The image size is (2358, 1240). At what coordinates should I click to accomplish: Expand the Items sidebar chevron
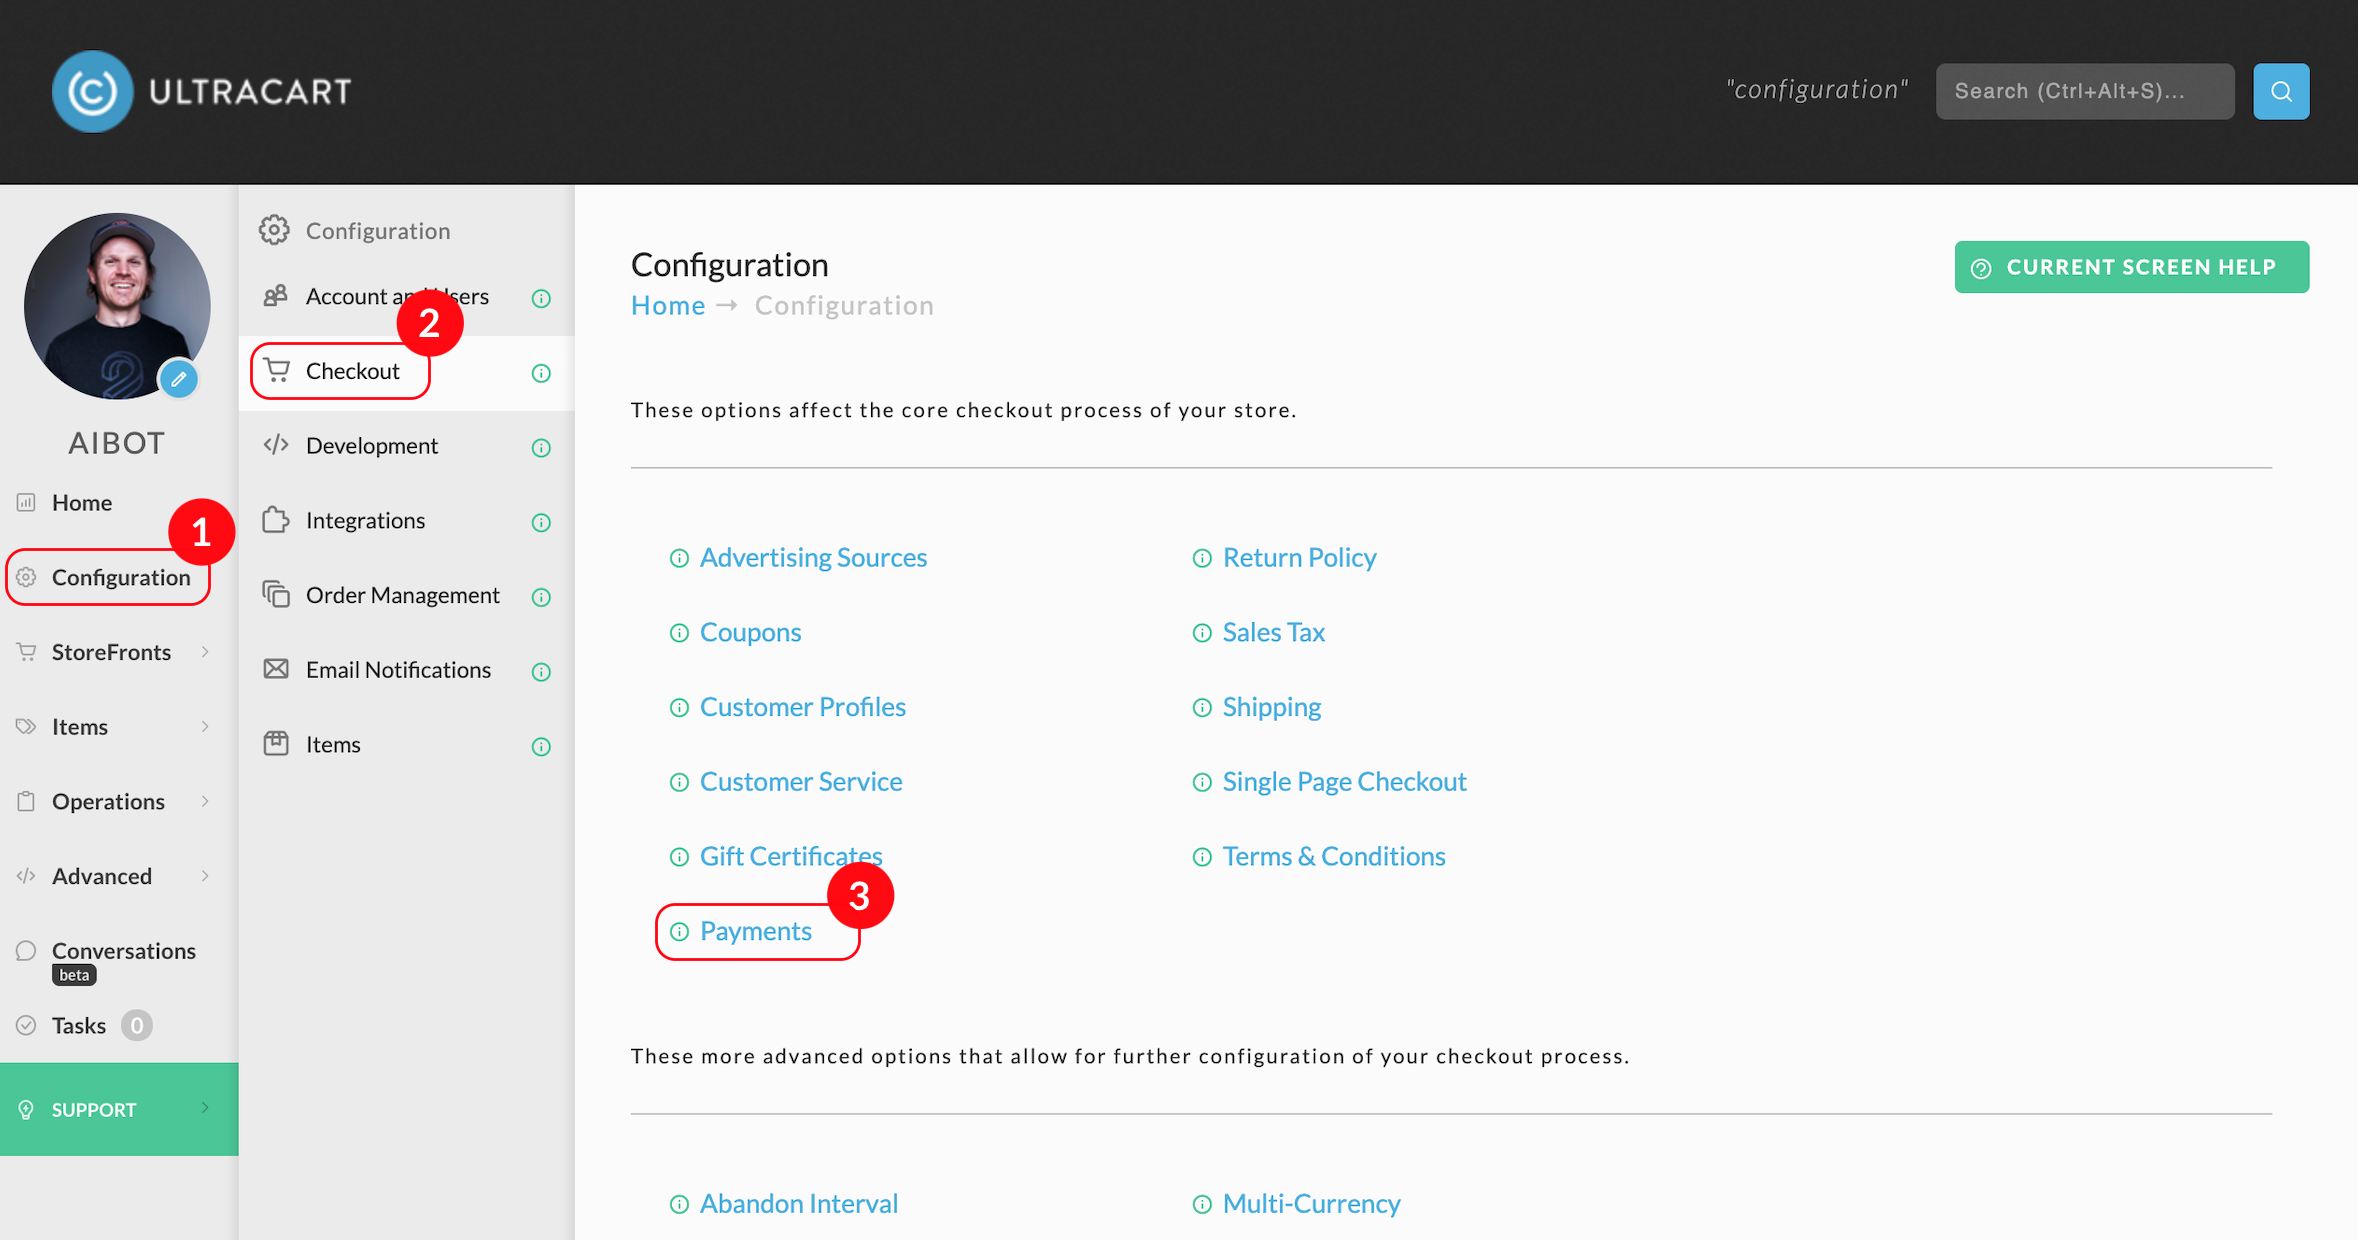click(x=205, y=727)
